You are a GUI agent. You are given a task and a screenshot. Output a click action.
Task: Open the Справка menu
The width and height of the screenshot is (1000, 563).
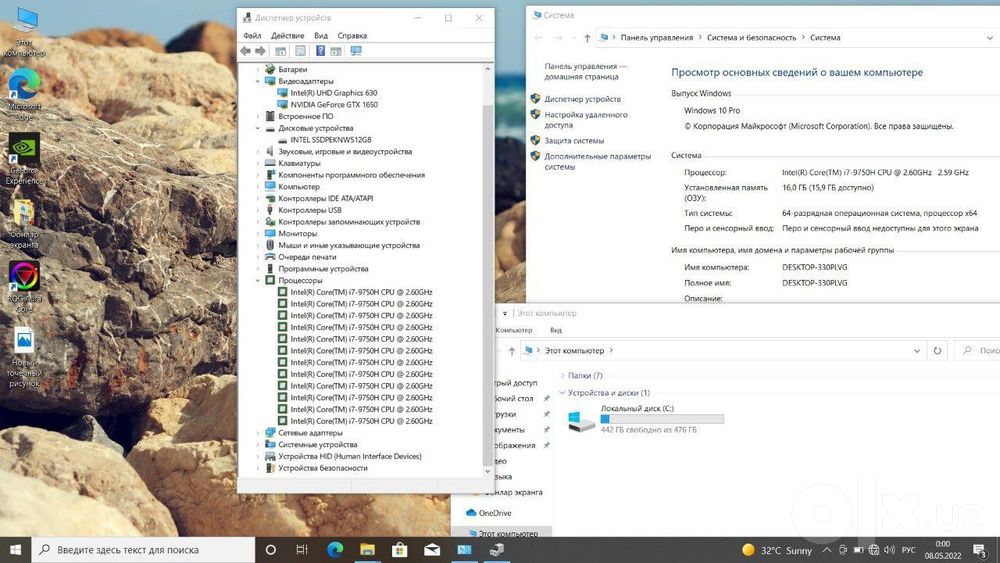pyautogui.click(x=352, y=36)
